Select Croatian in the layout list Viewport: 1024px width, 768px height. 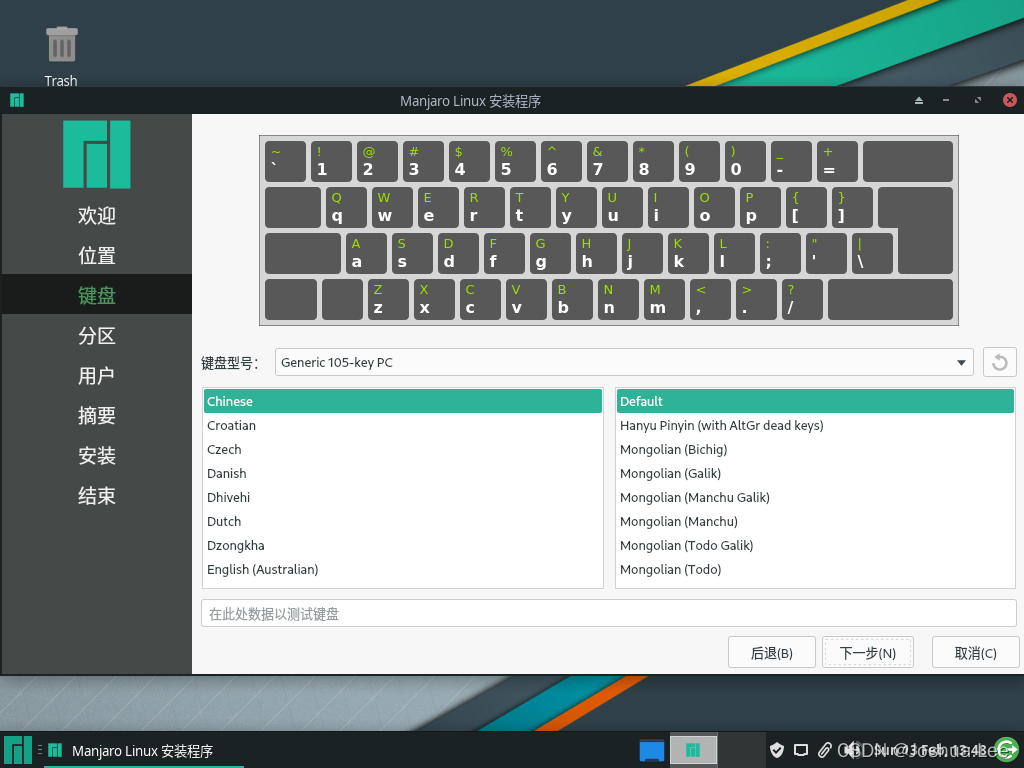[x=403, y=425]
